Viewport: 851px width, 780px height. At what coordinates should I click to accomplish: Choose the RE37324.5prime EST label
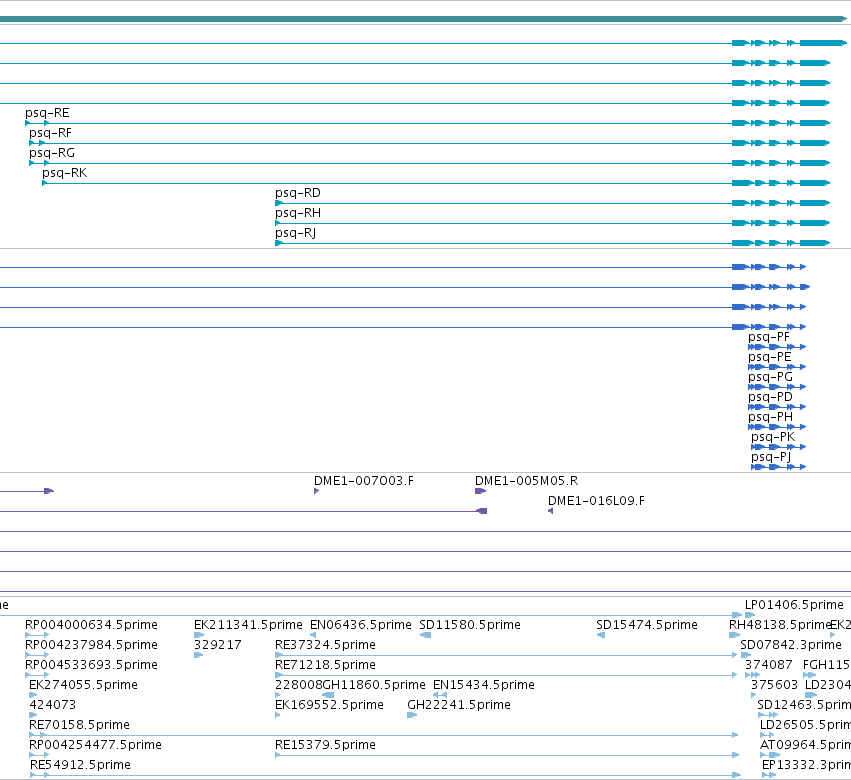325,645
